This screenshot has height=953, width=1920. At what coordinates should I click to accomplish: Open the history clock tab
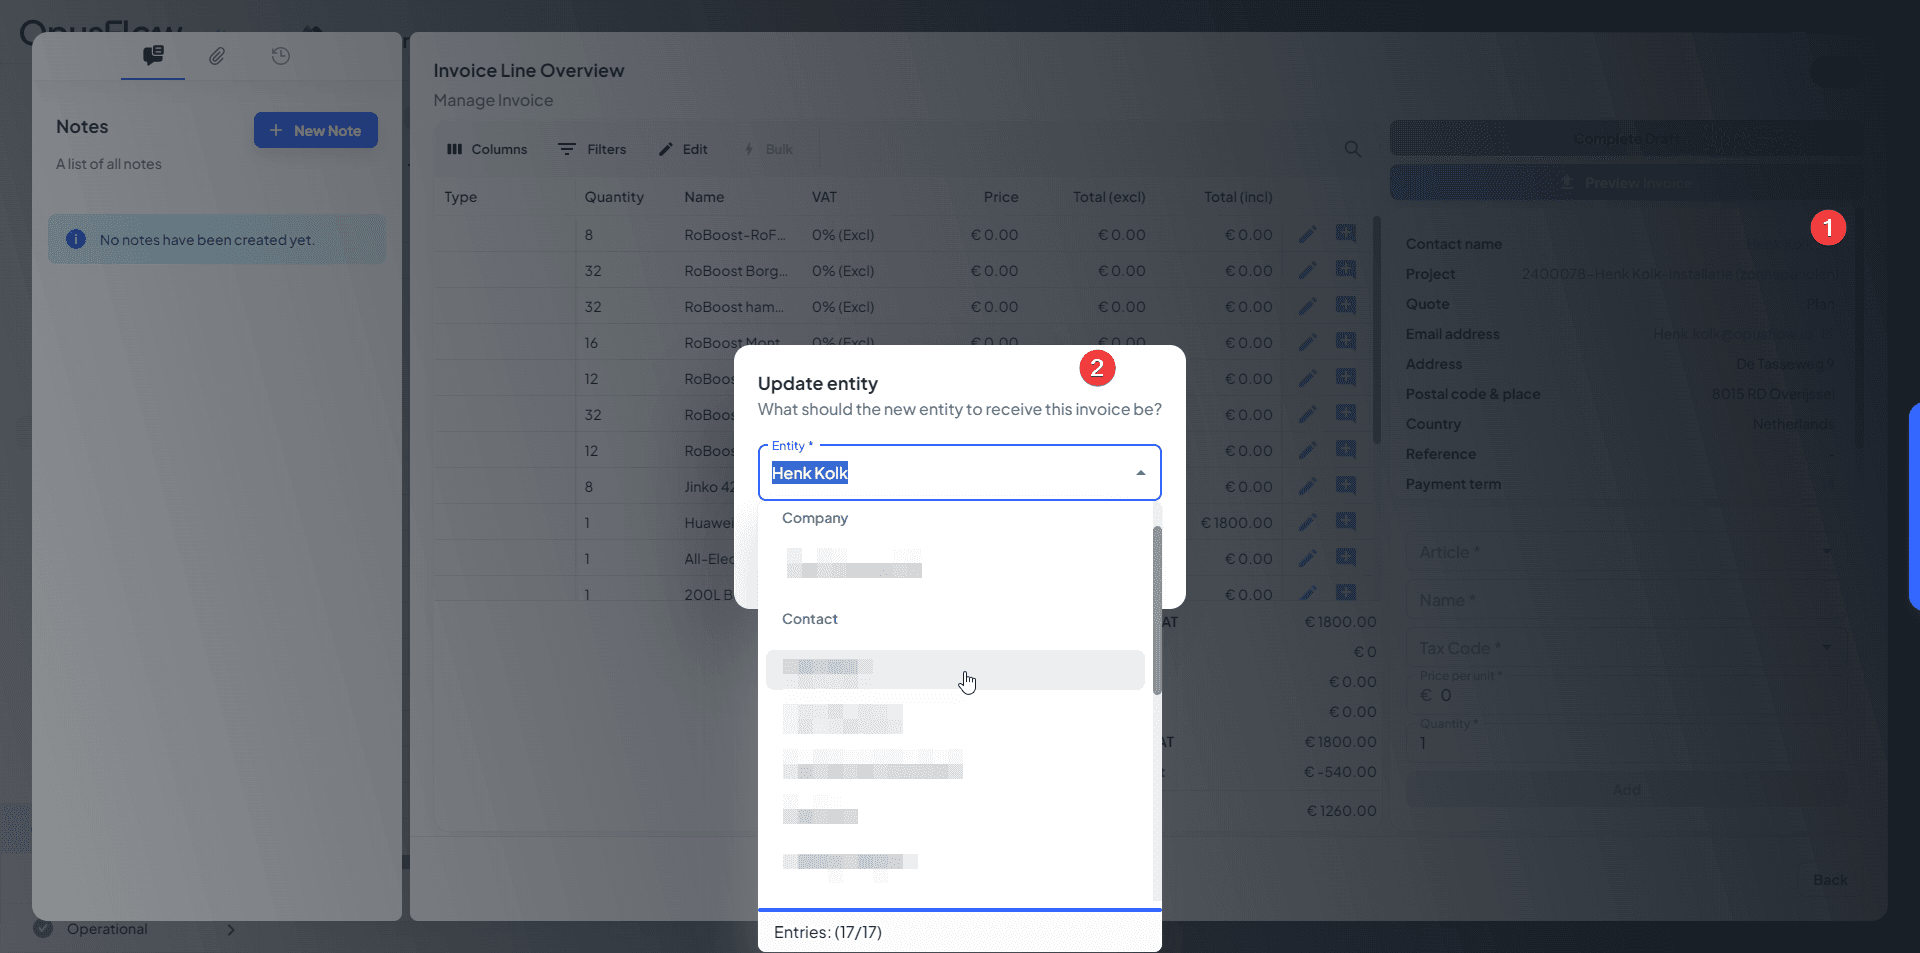[x=281, y=56]
